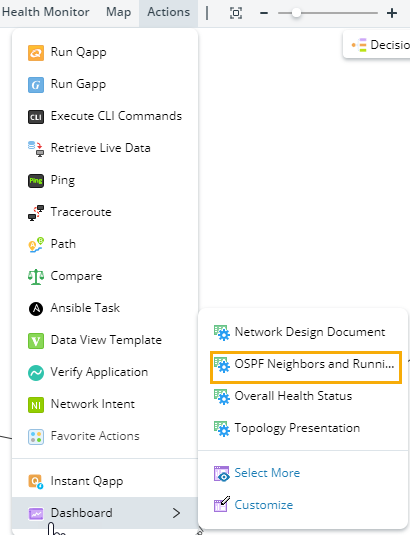This screenshot has height=535, width=410.
Task: Click the Run Gapp blue G icon
Action: [x=36, y=85]
